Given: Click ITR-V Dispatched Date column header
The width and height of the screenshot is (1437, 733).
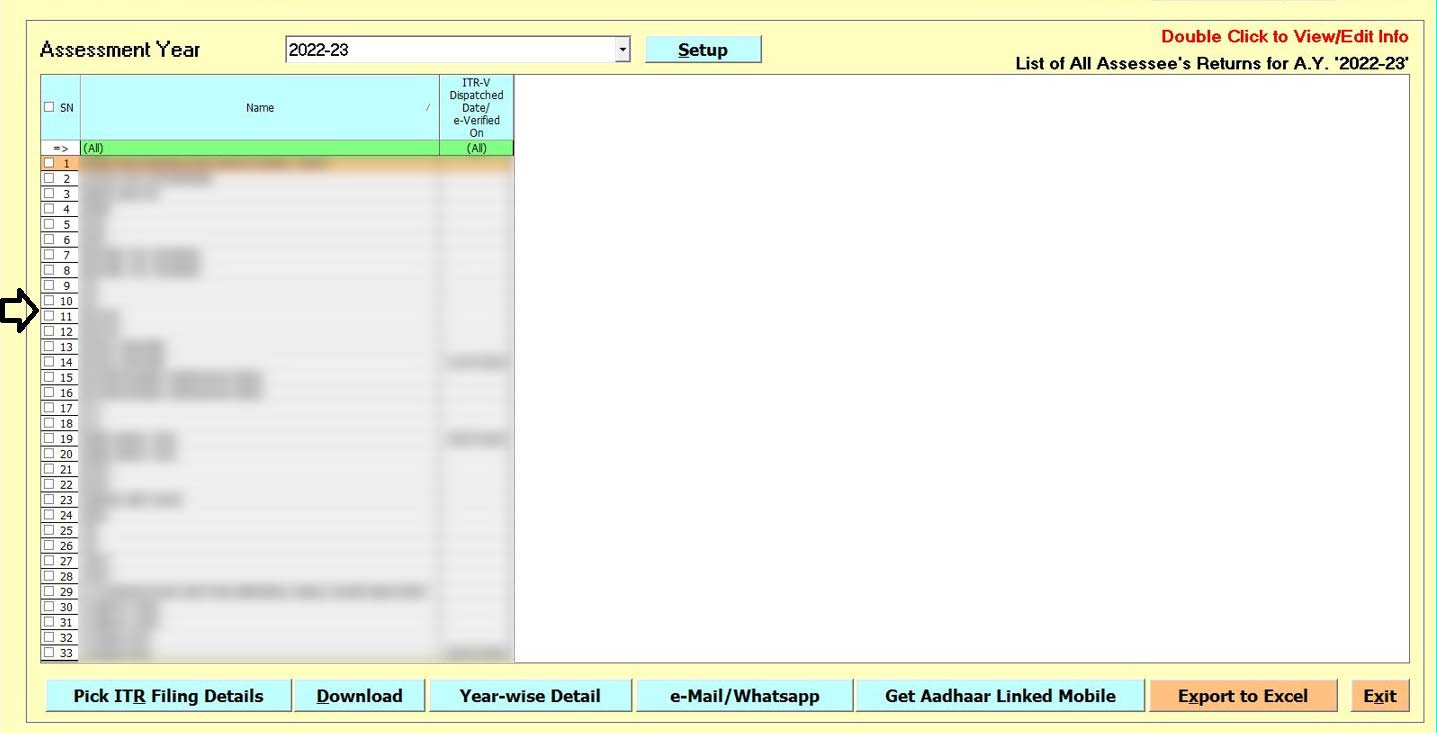Looking at the screenshot, I should (476, 108).
